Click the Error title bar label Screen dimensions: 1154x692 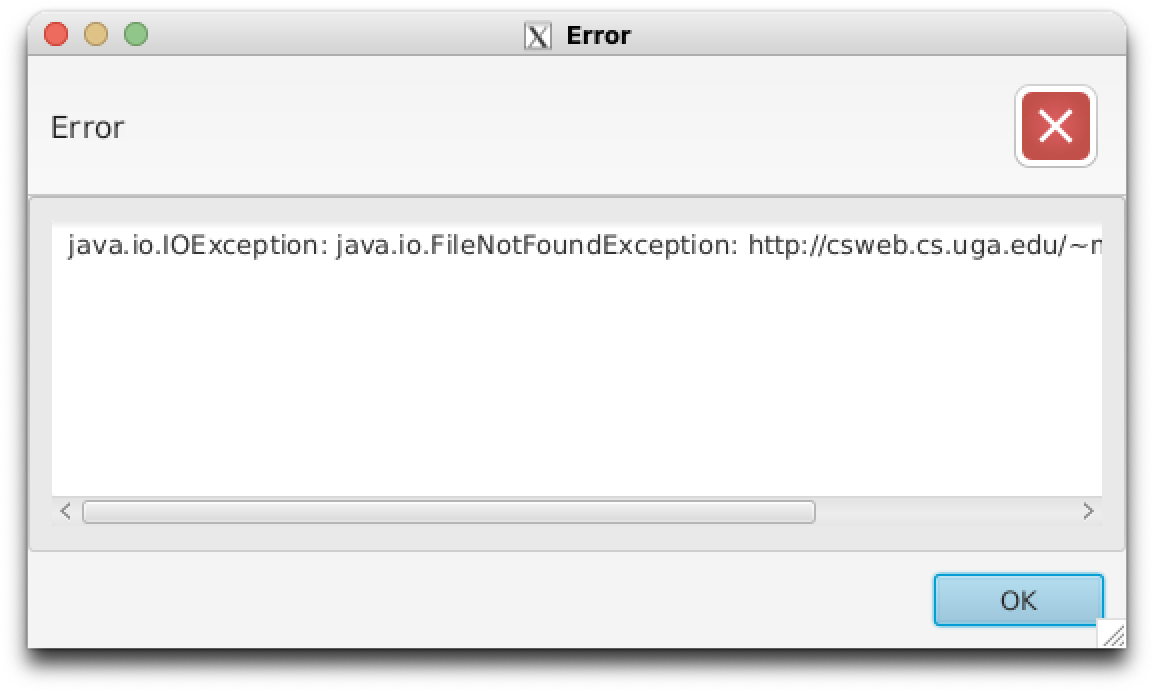[599, 35]
